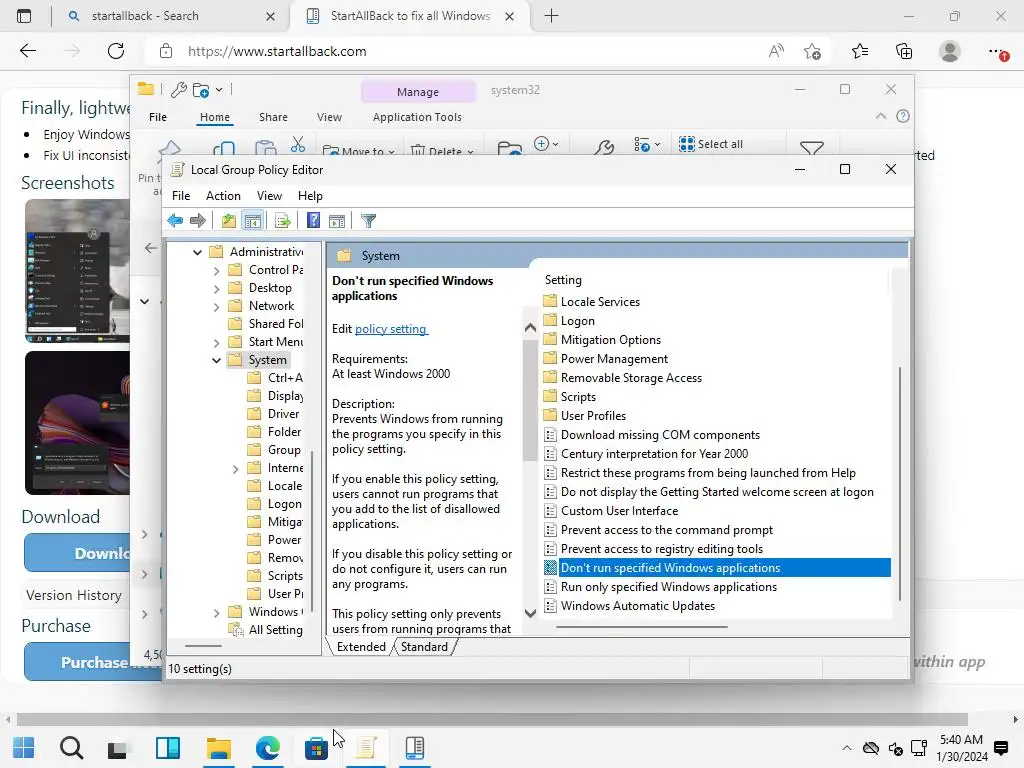View site information lock icon
Screen dimensions: 1024x768
point(166,51)
